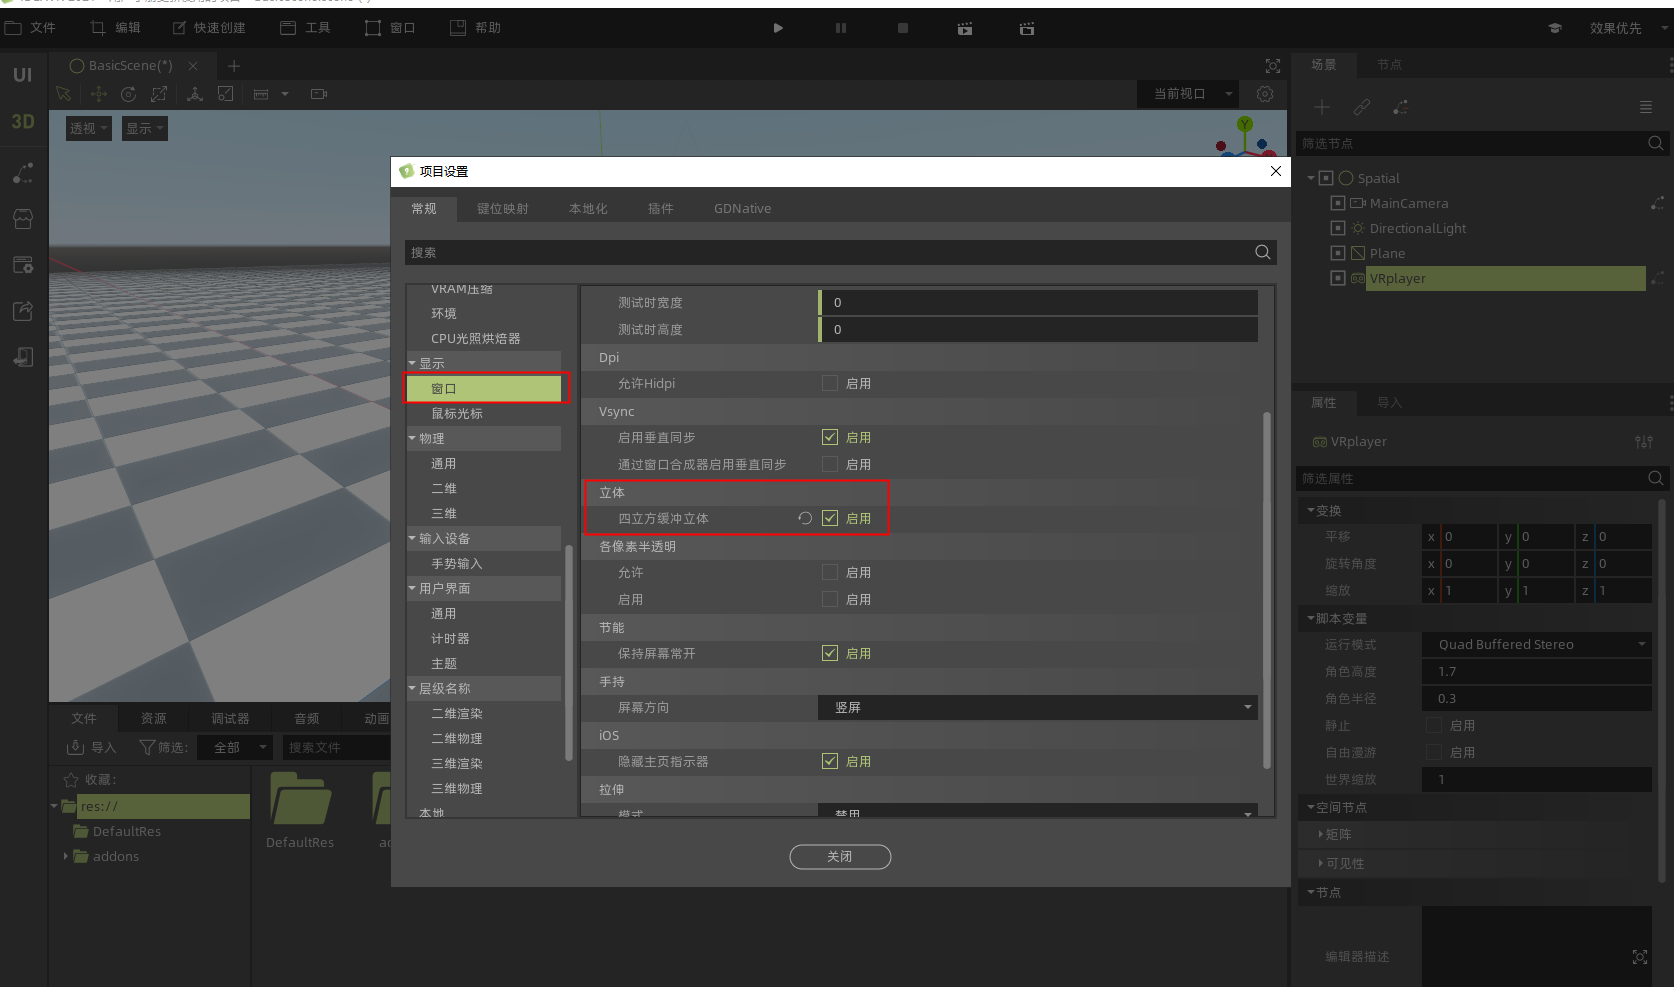
Task: Click the second clapperboard play-custom-scene icon
Action: point(1027,29)
